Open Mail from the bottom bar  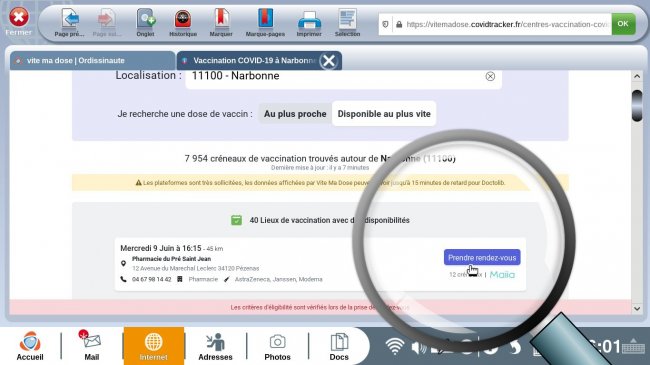(92, 346)
